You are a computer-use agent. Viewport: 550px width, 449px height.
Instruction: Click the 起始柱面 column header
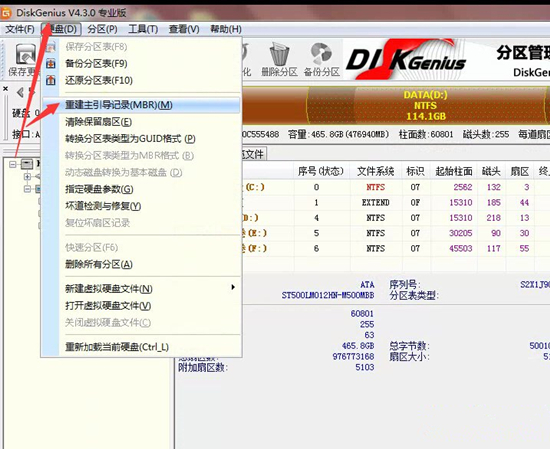pos(454,171)
